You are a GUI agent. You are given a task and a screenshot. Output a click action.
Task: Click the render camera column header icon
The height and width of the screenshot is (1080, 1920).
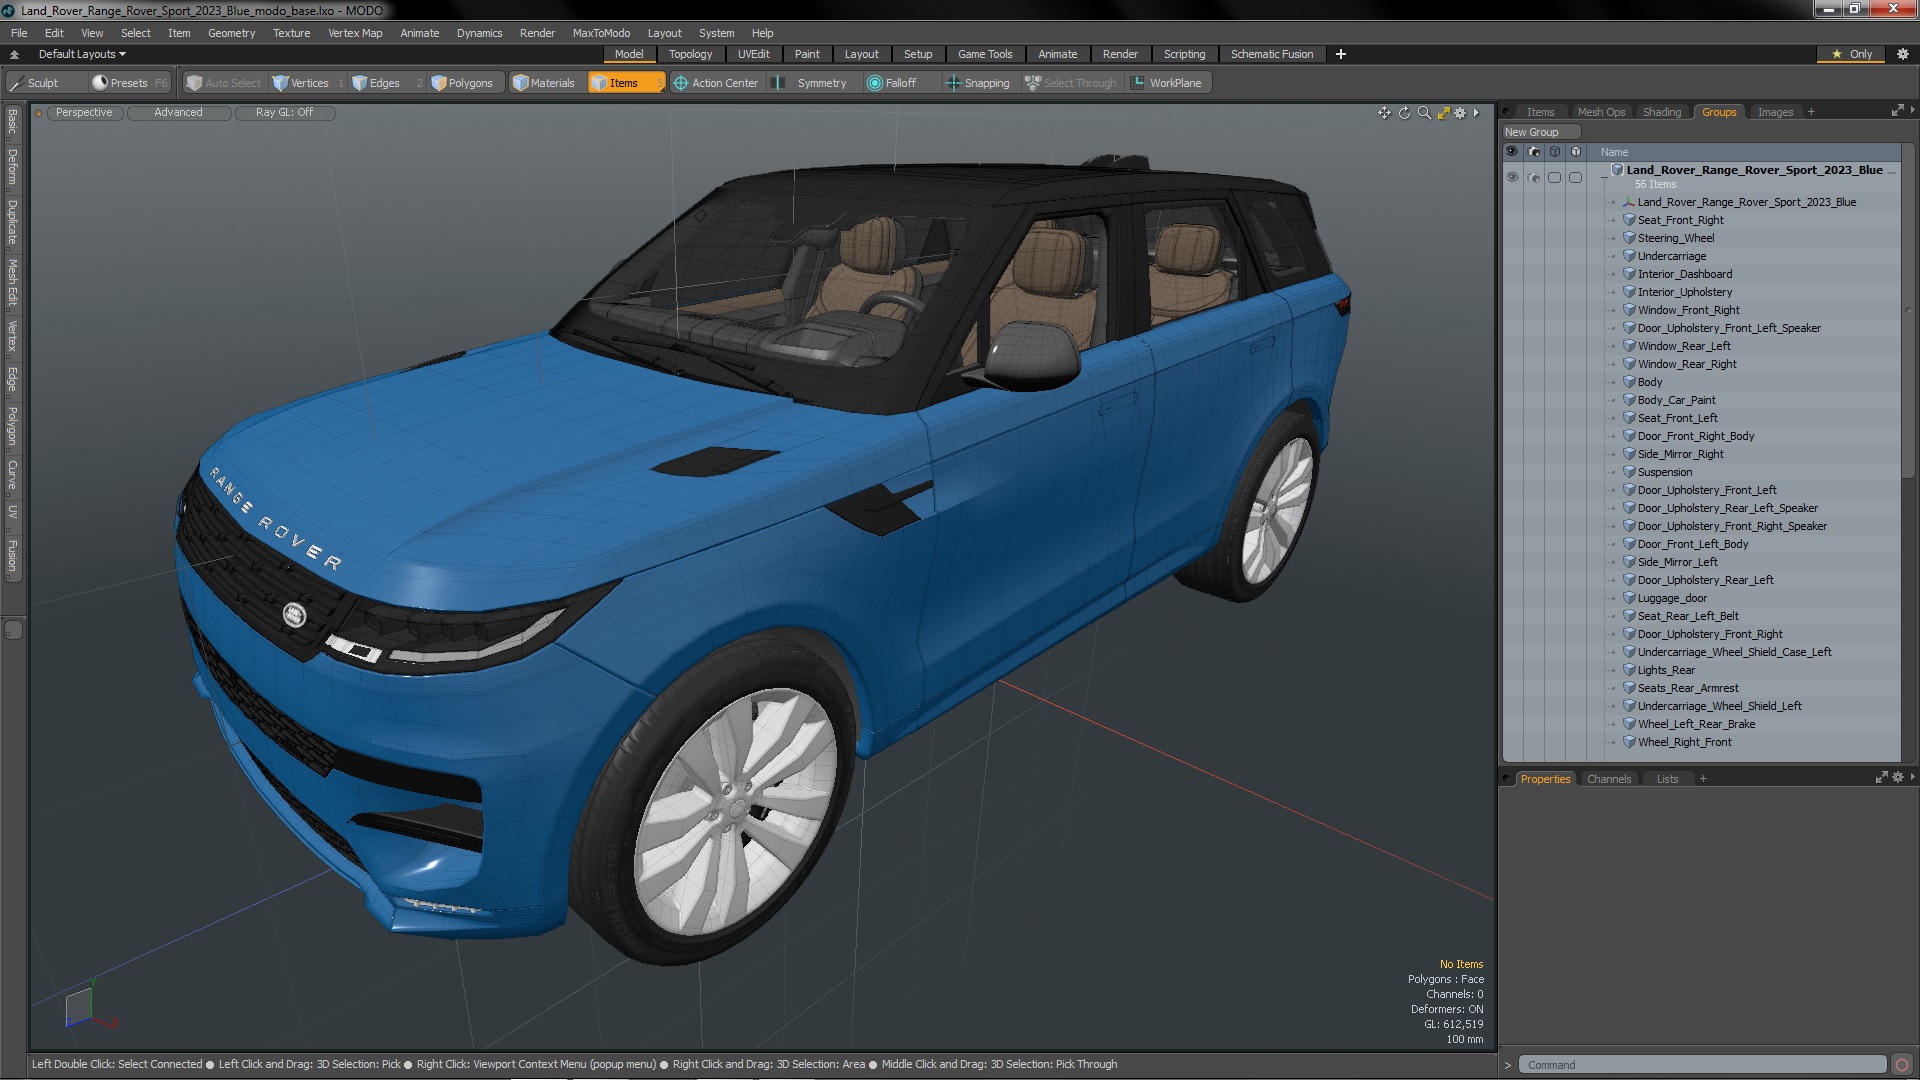tap(1534, 152)
